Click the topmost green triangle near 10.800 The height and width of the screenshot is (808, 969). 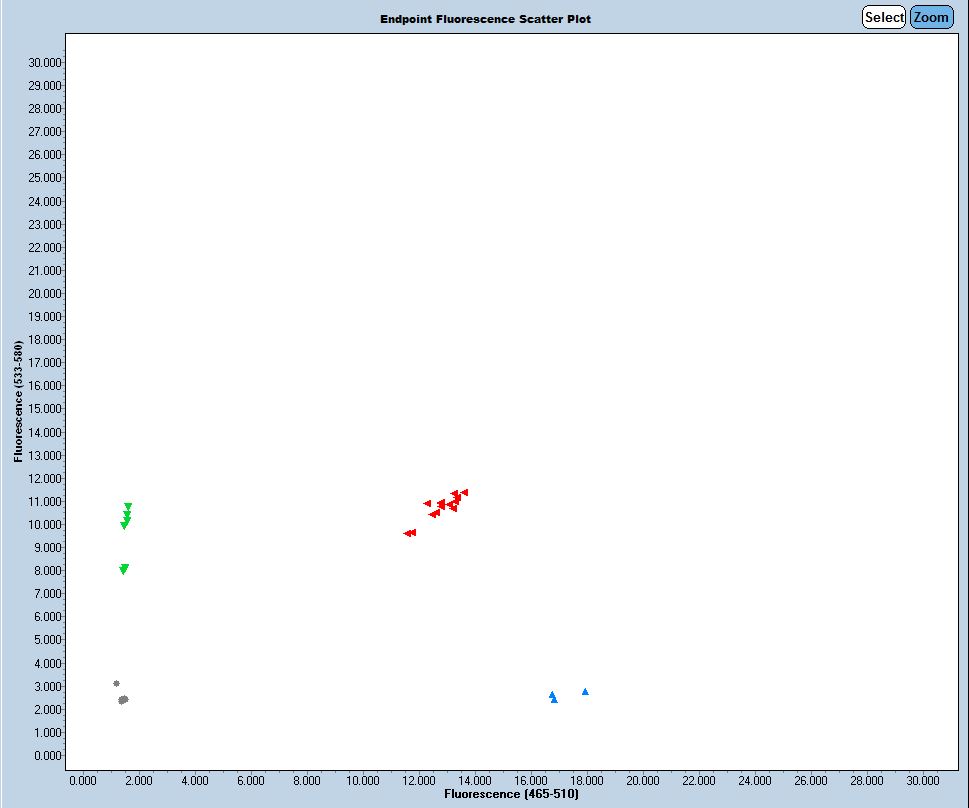tap(128, 506)
